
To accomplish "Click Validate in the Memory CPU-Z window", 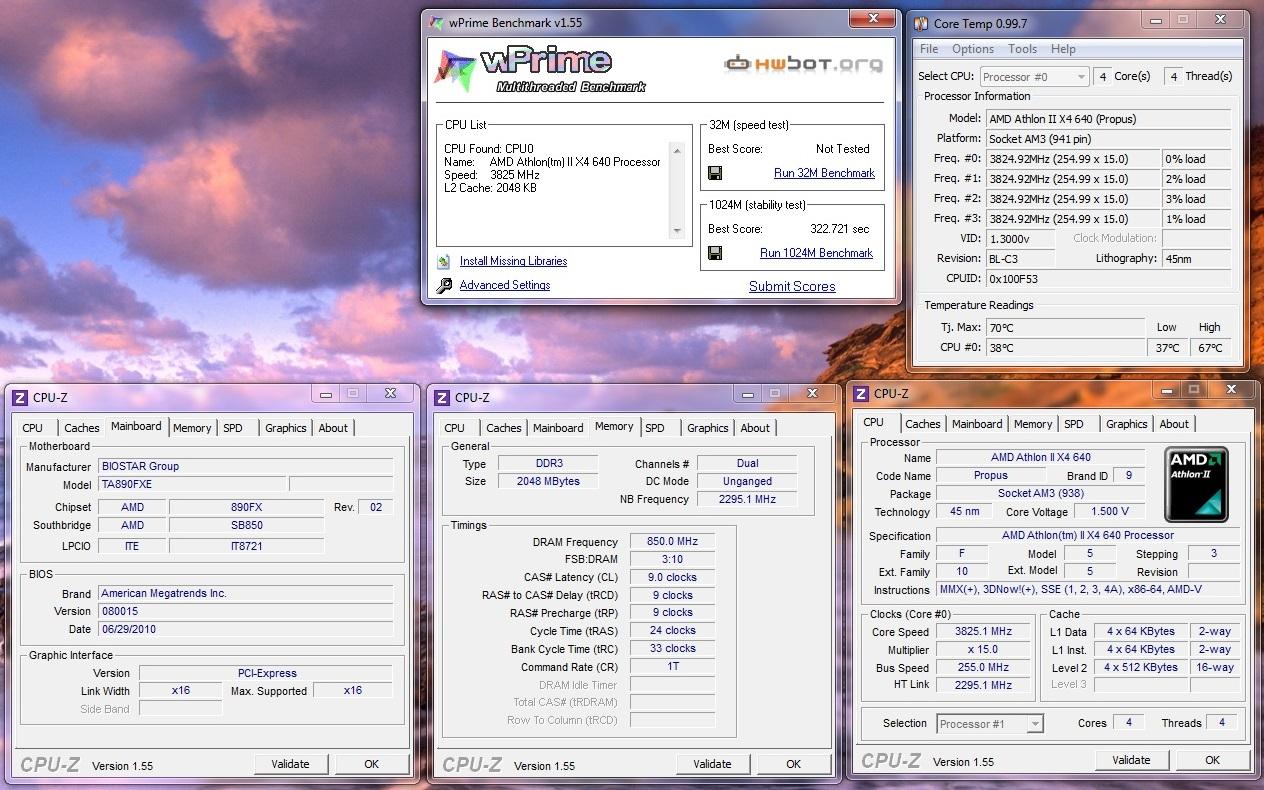I will point(712,764).
